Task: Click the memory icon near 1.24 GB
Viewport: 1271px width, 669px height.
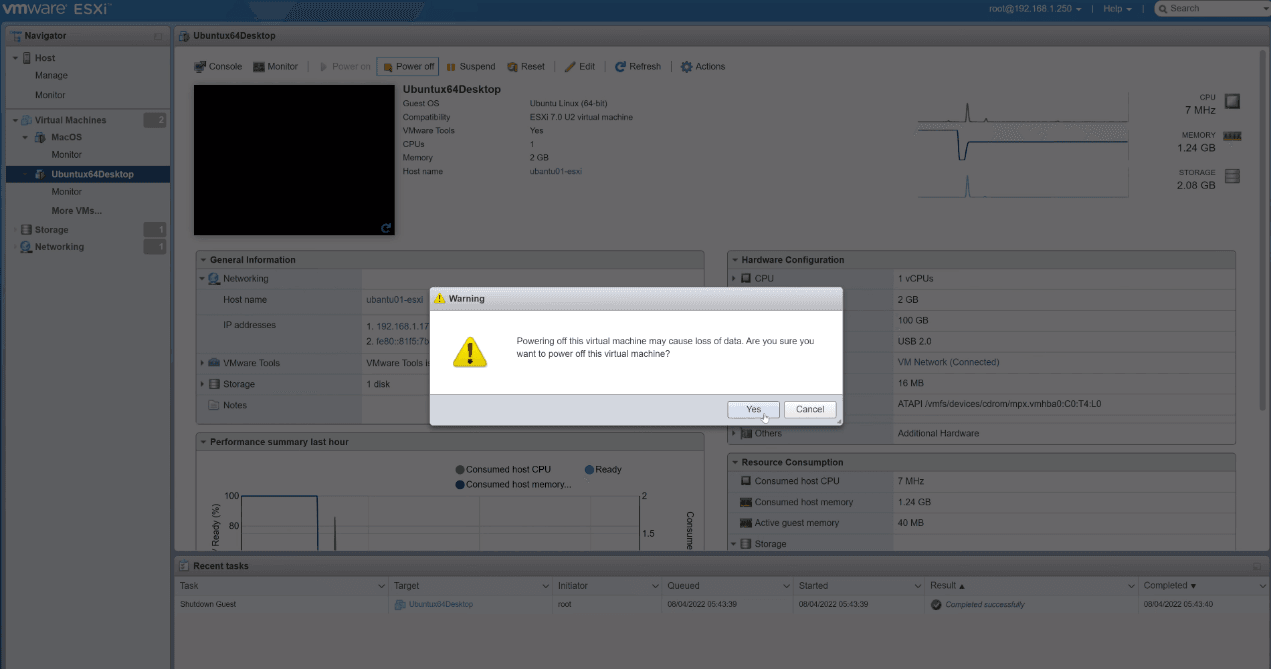Action: point(1232,136)
